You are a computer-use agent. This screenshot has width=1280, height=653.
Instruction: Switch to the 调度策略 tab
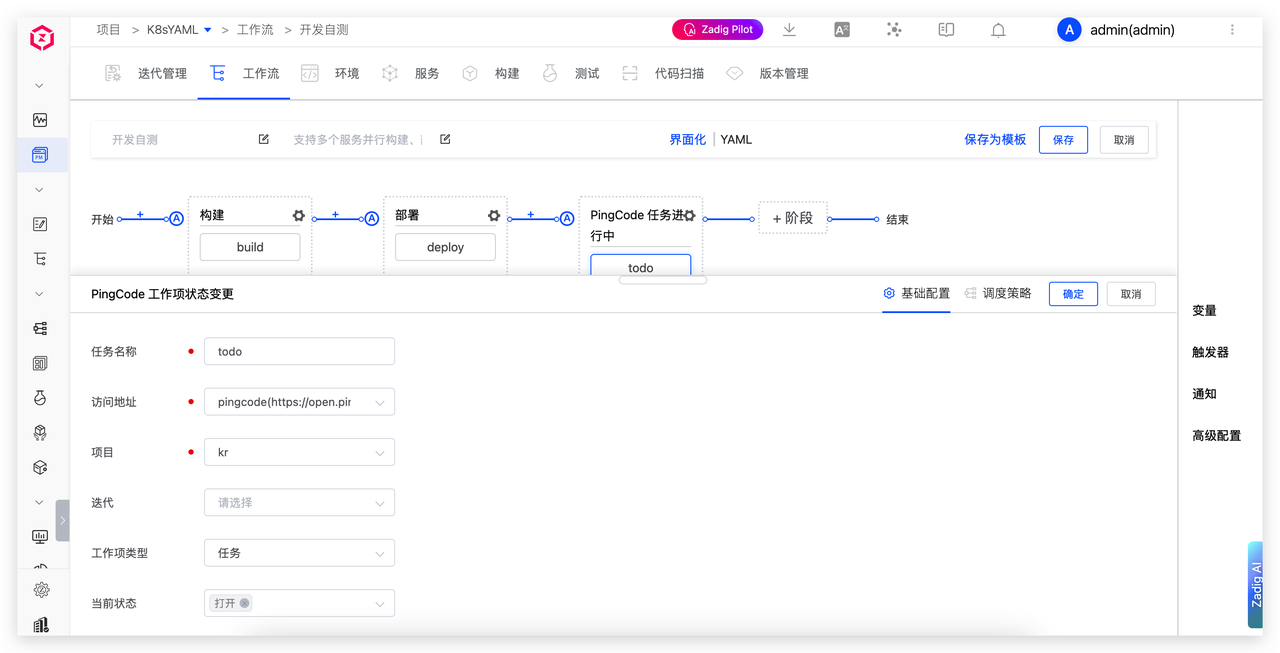coord(998,293)
